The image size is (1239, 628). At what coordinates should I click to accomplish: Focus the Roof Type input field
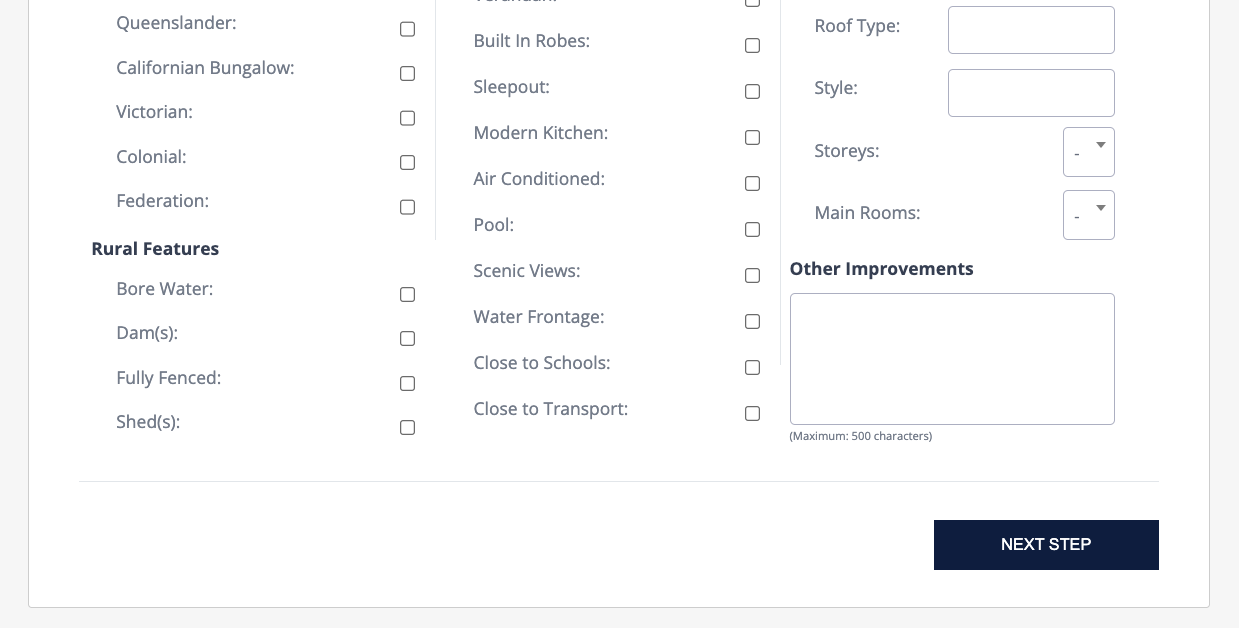[1031, 30]
